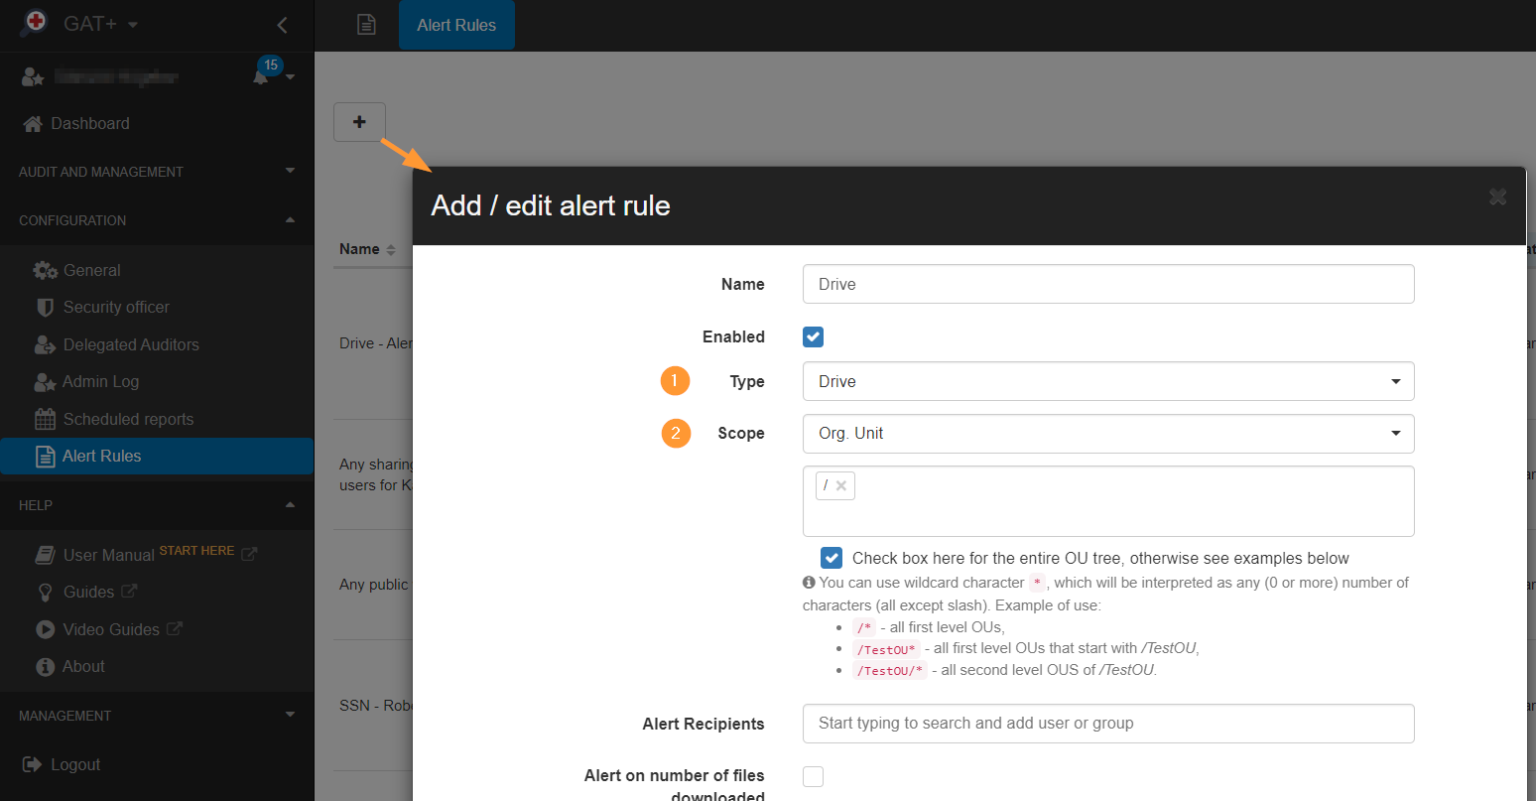1536x801 pixels.
Task: Select the document icon beside Alert Rules tab
Action: [366, 25]
